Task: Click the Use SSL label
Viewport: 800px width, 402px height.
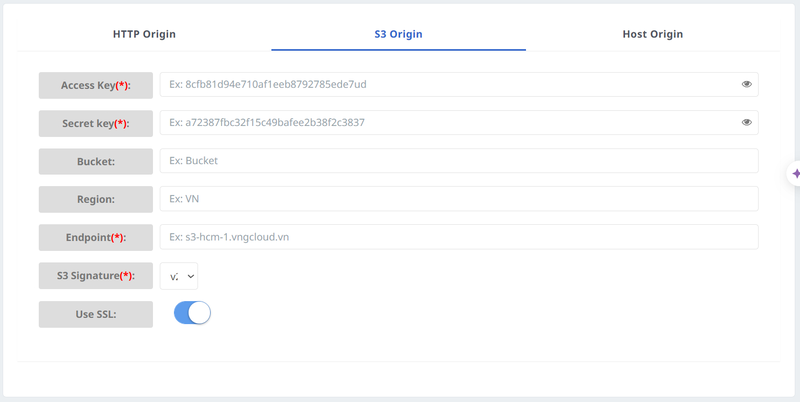Action: [96, 314]
